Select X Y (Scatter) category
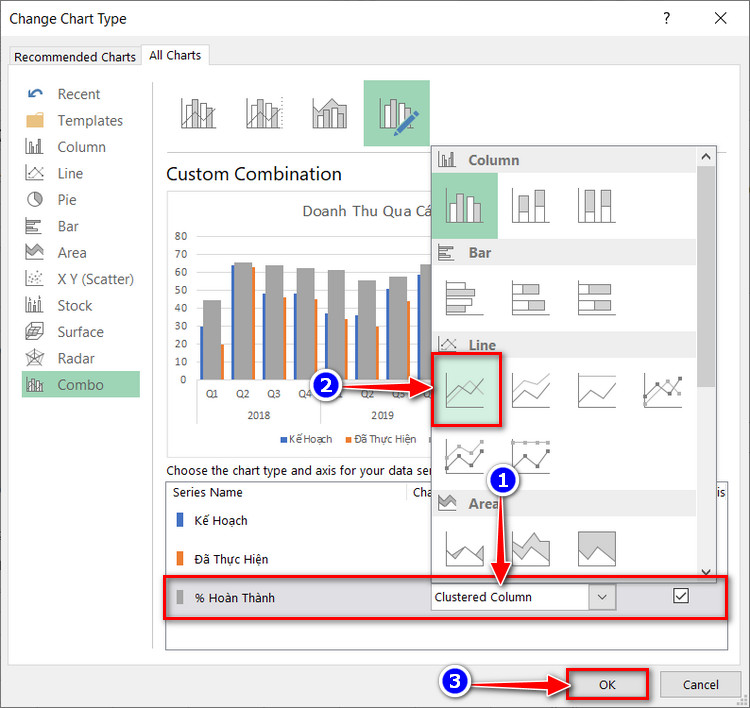The image size is (750, 708). 81,279
